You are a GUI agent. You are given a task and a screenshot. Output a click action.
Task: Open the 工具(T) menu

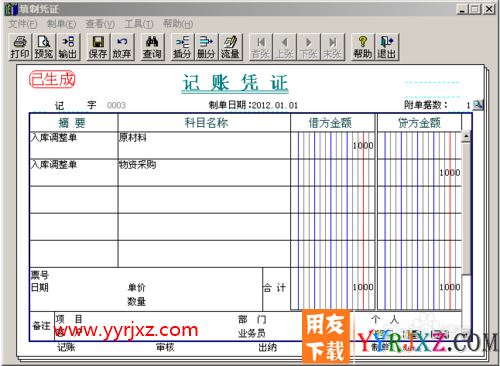point(139,24)
